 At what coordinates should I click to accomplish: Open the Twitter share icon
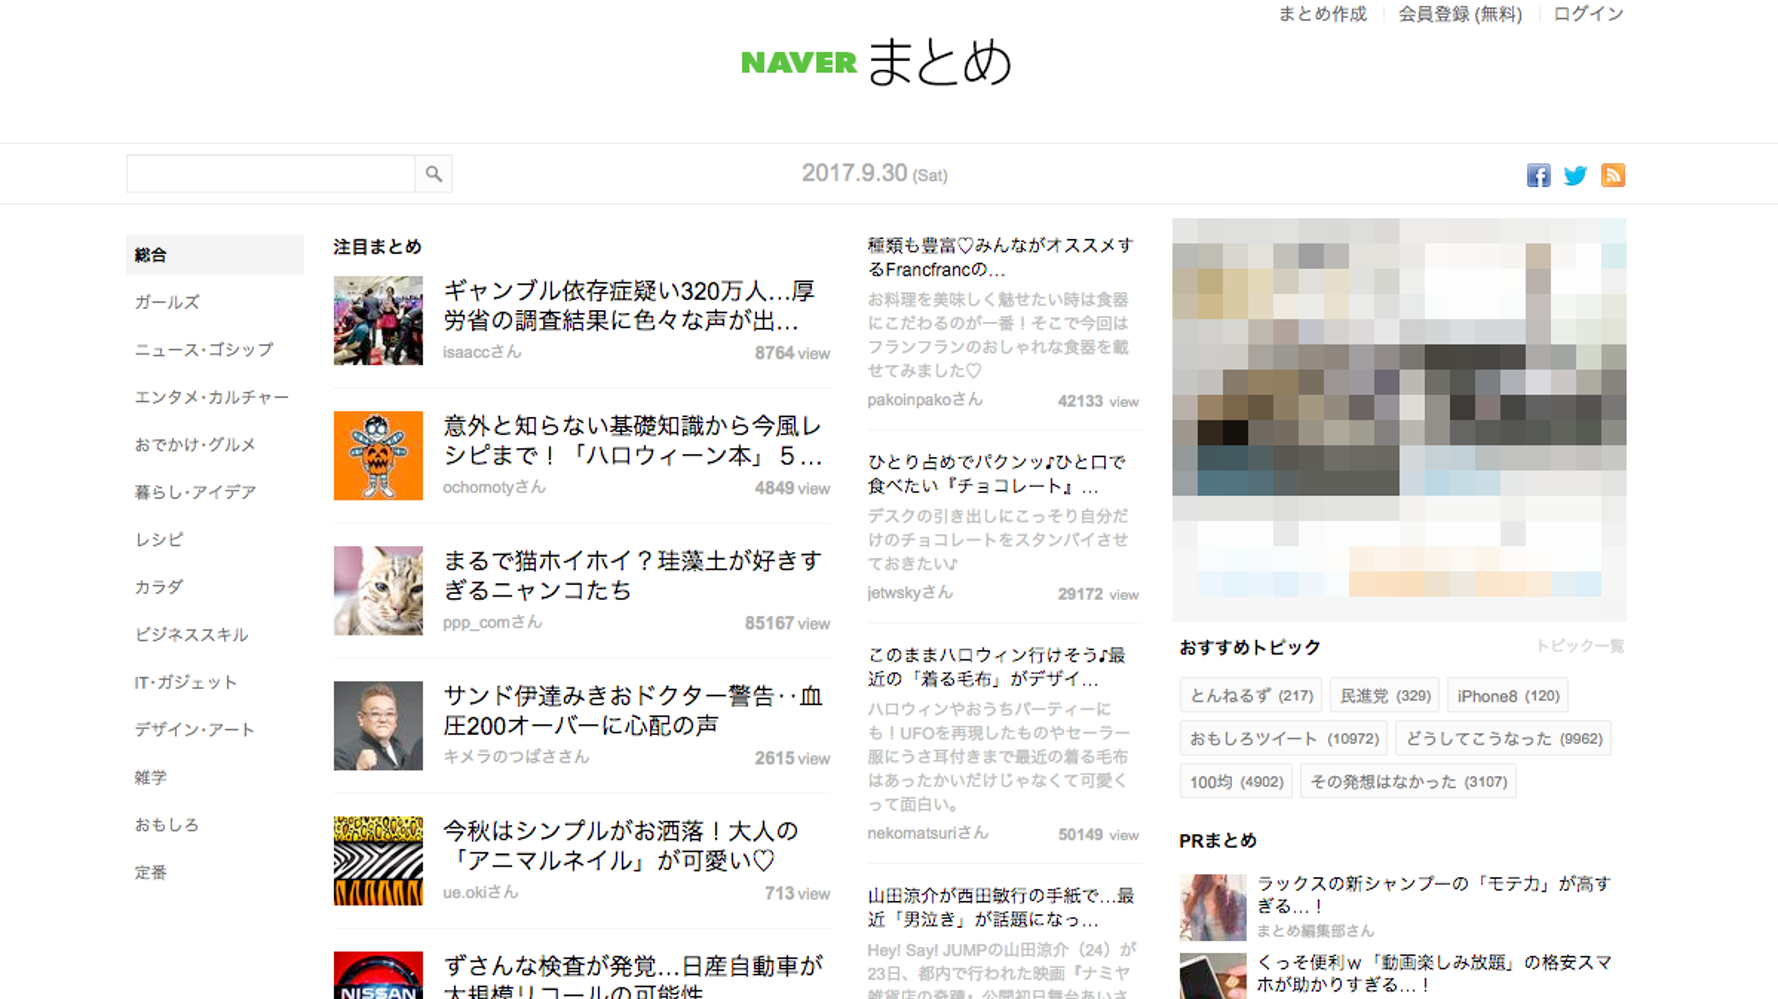(1574, 174)
